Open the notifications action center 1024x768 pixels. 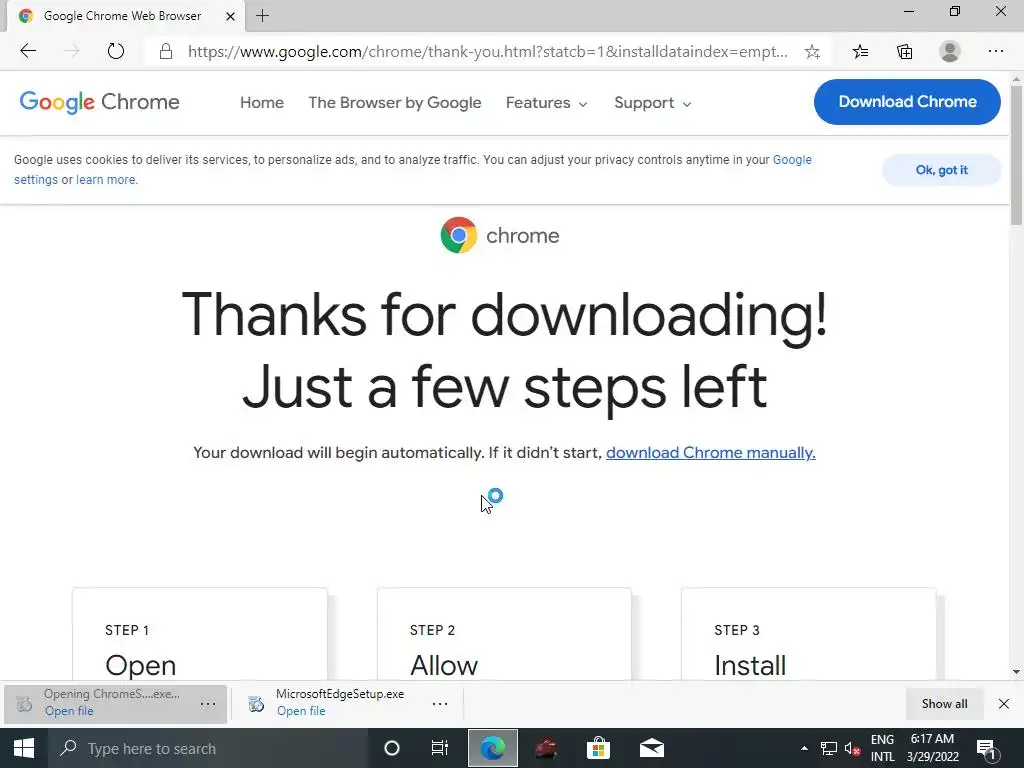point(985,749)
